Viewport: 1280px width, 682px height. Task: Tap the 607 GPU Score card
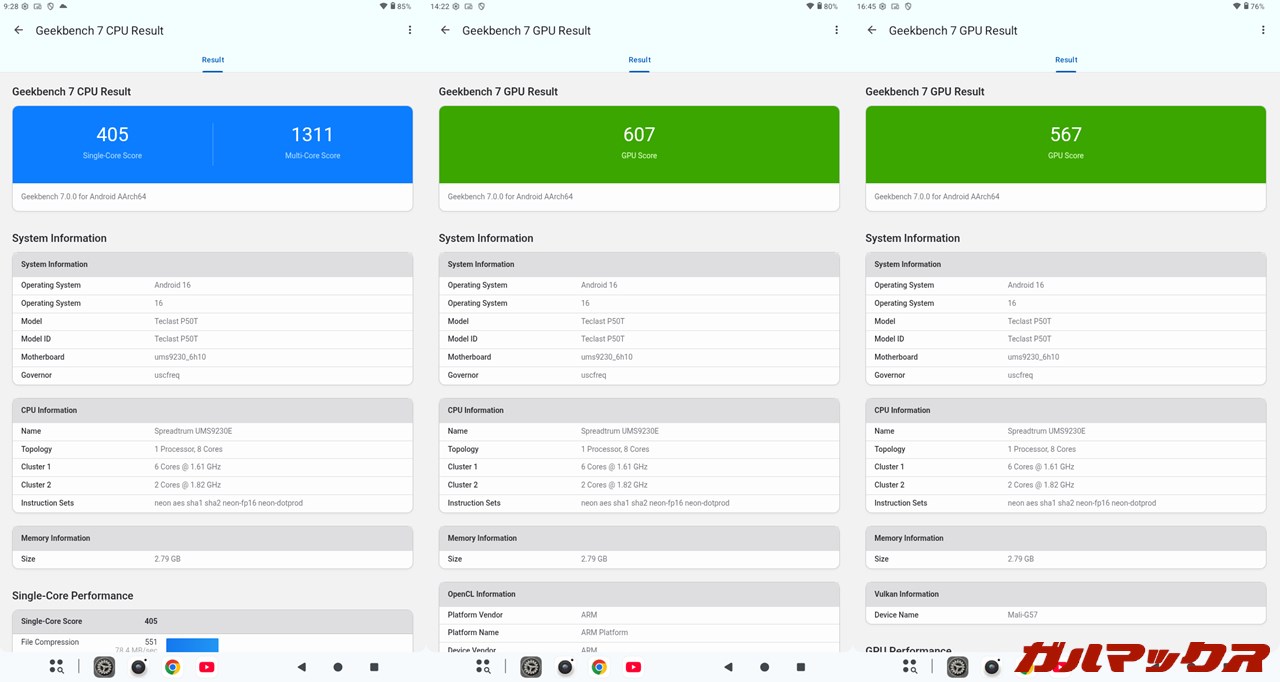(x=639, y=144)
